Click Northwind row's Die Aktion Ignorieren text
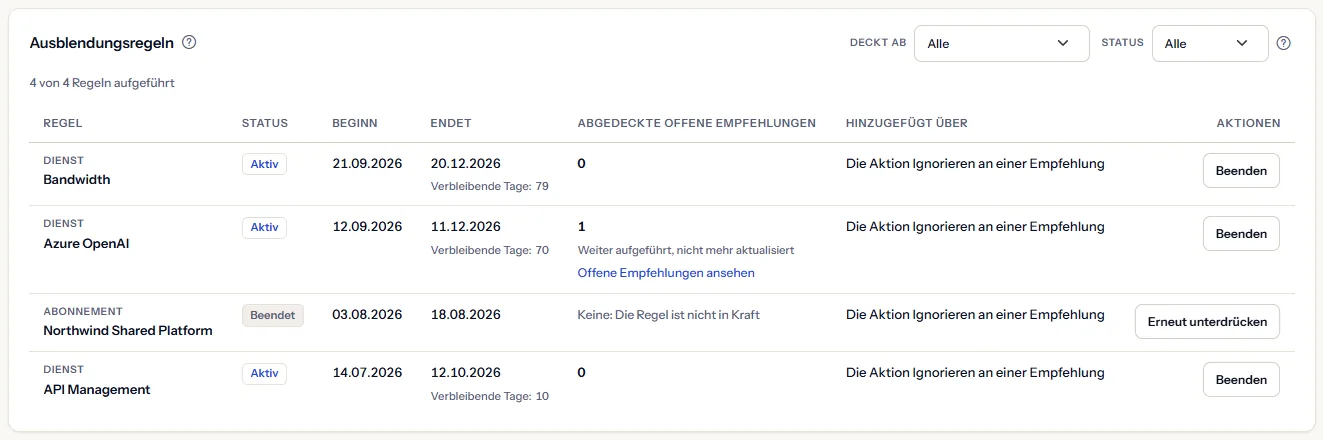Viewport: 1323px width, 440px height. click(x=975, y=314)
